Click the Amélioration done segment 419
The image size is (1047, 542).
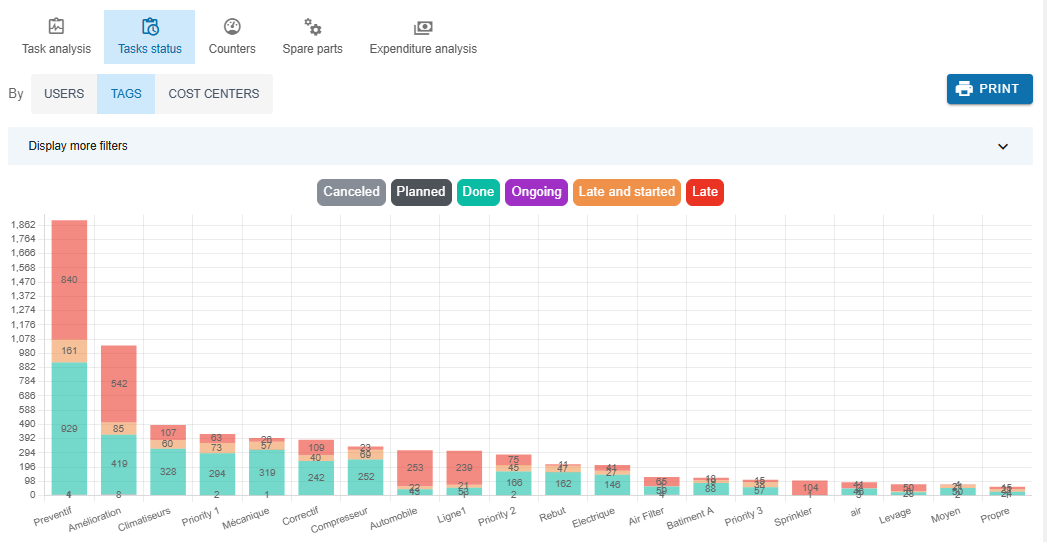pyautogui.click(x=119, y=464)
